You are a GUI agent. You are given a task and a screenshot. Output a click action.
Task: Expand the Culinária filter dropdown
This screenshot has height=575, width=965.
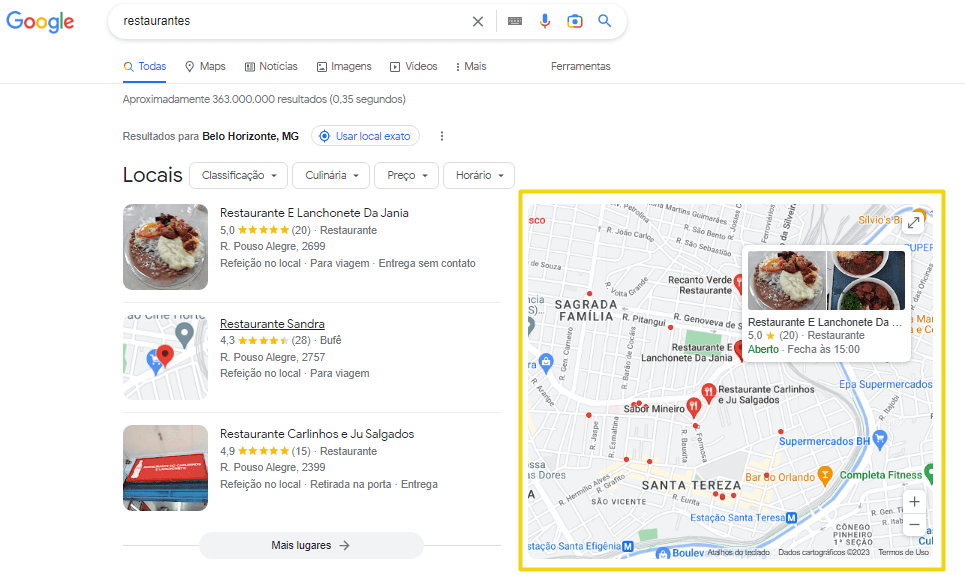[x=331, y=175]
